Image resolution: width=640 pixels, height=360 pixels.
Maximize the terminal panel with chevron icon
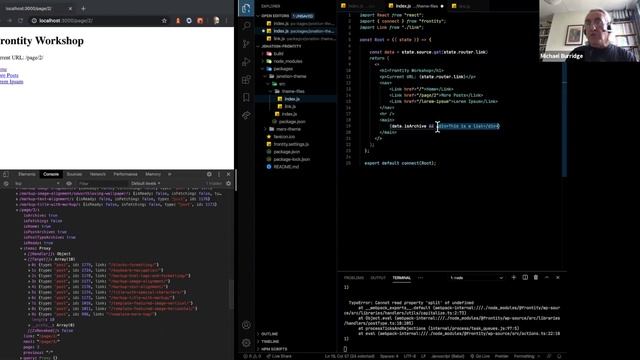547,278
